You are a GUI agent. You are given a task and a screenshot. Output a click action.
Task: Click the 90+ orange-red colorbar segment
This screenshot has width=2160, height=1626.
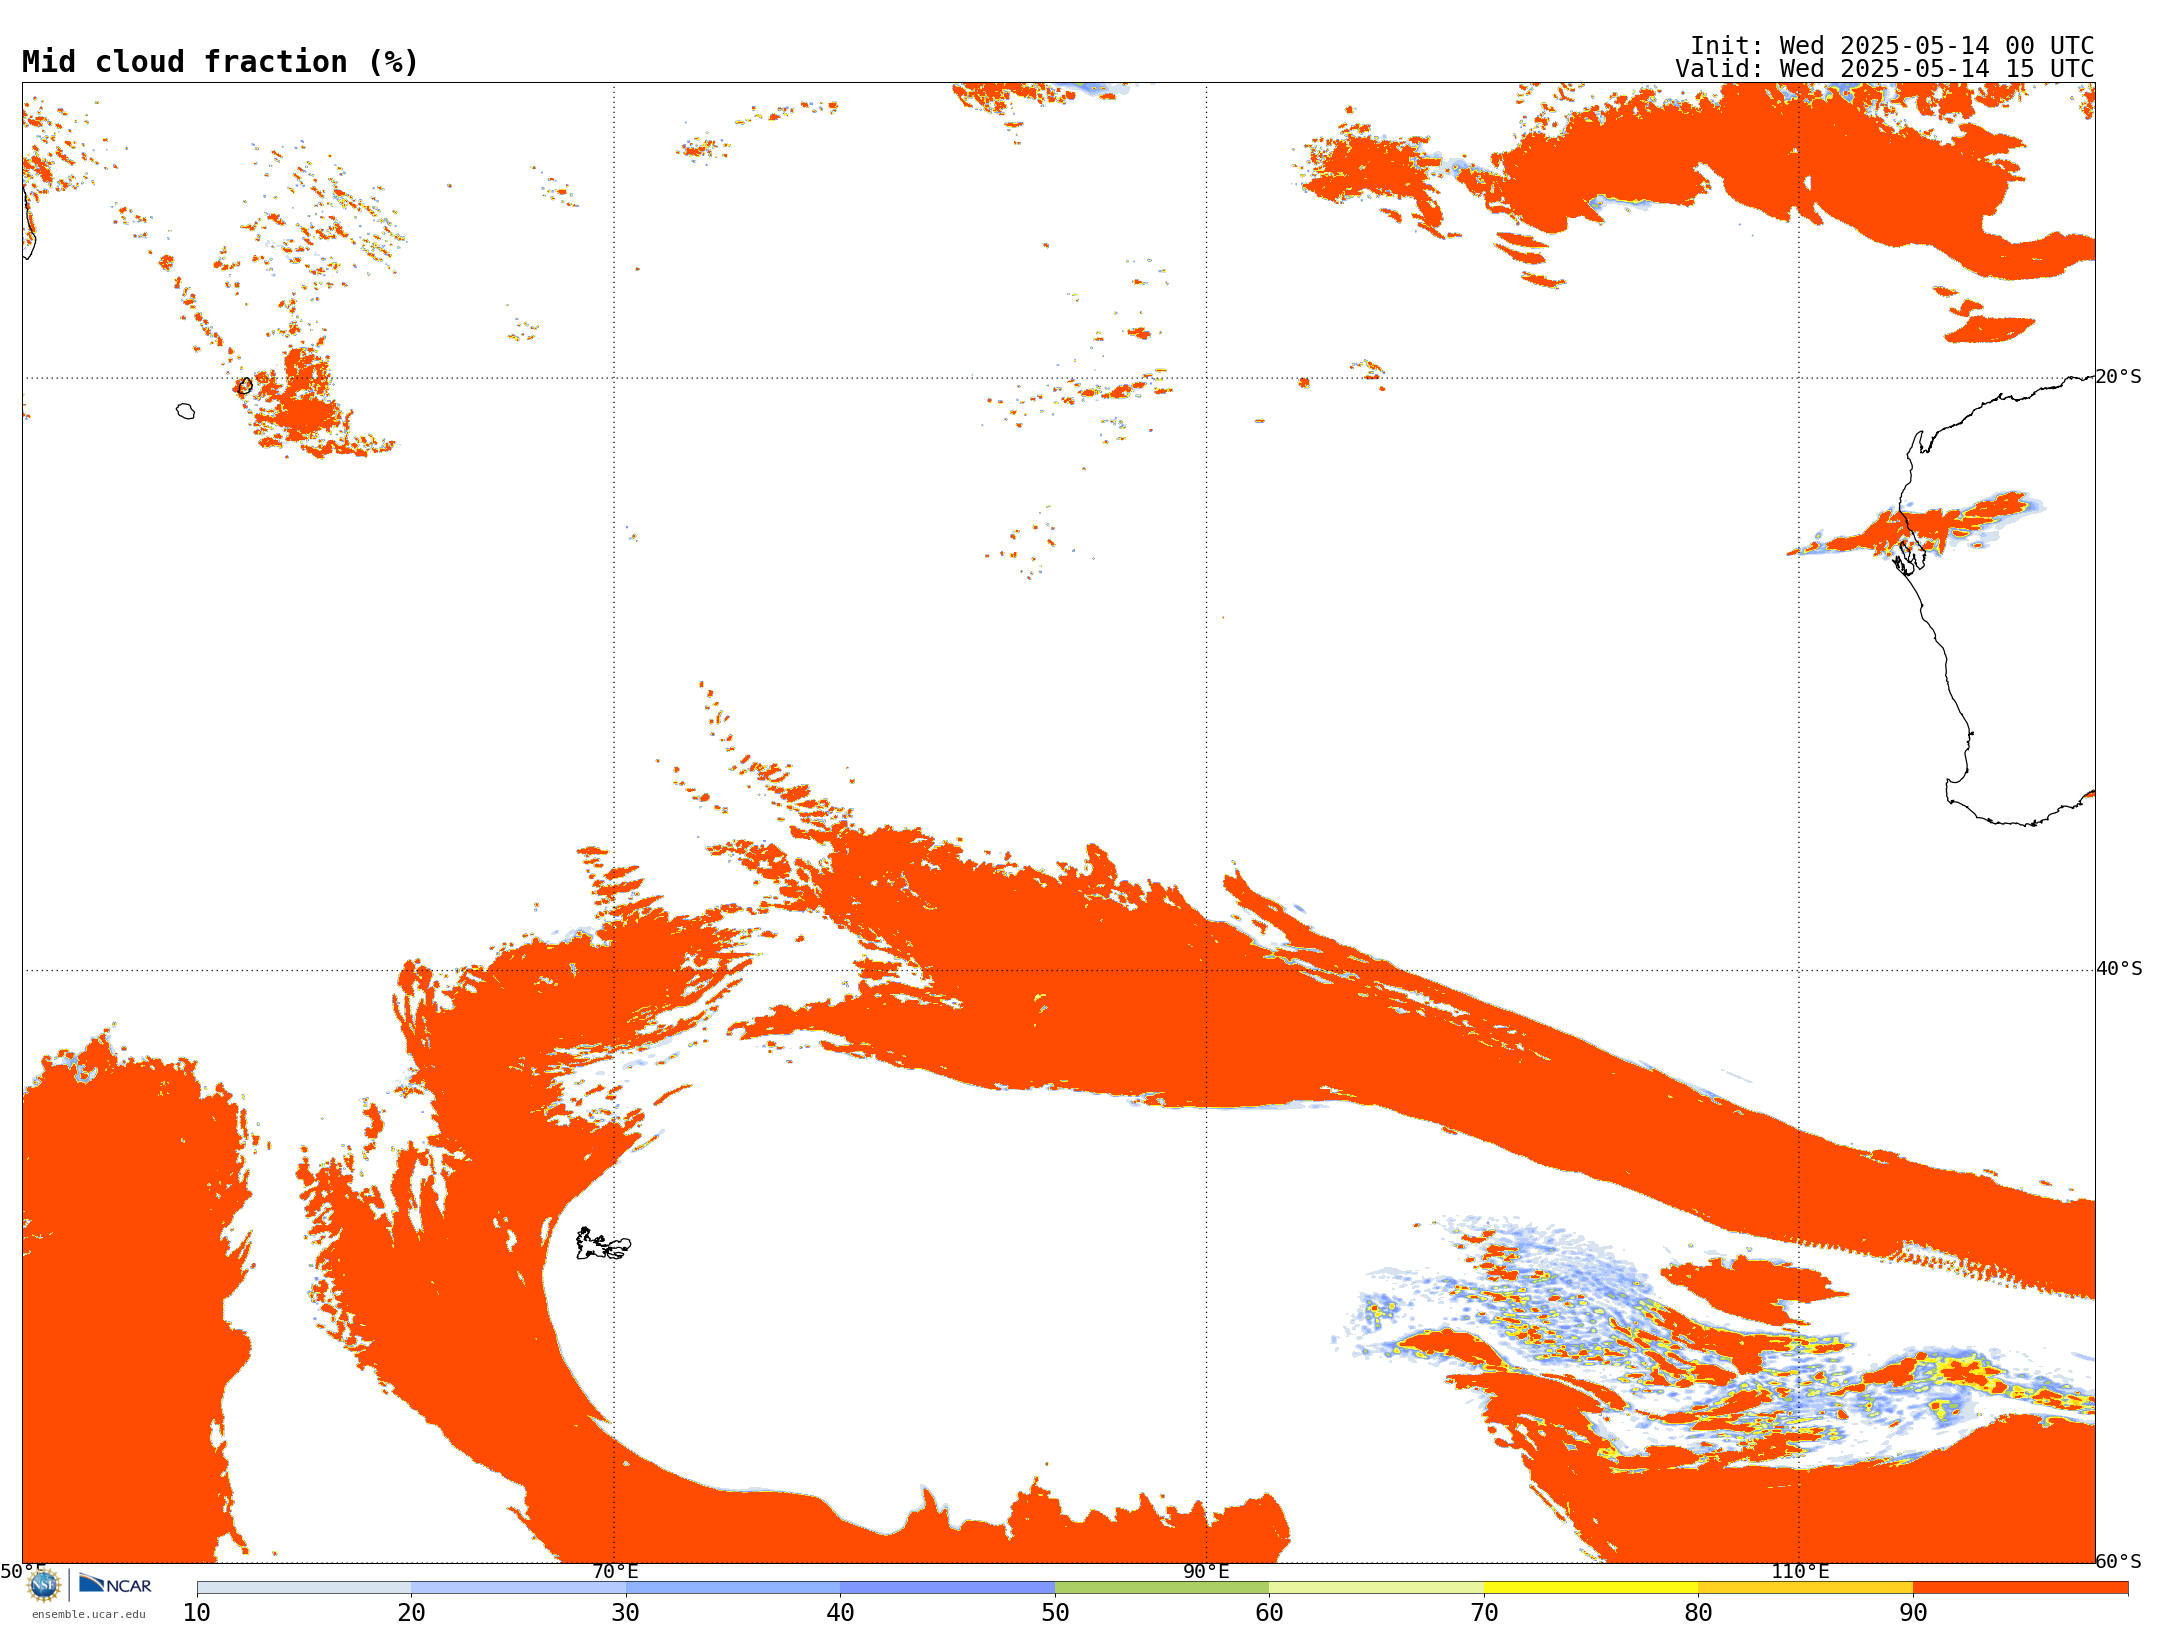(2020, 1588)
